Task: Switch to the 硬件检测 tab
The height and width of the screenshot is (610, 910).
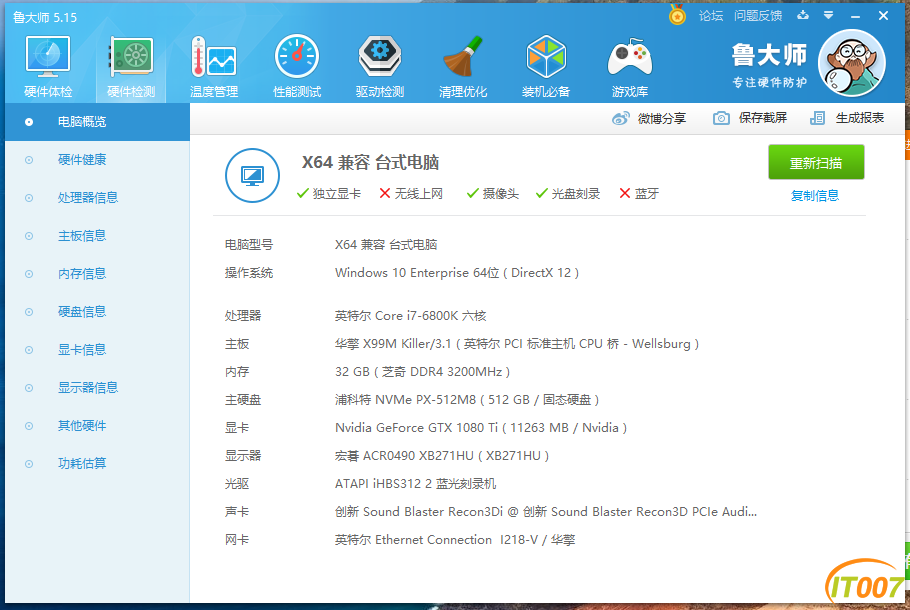Action: click(x=131, y=67)
